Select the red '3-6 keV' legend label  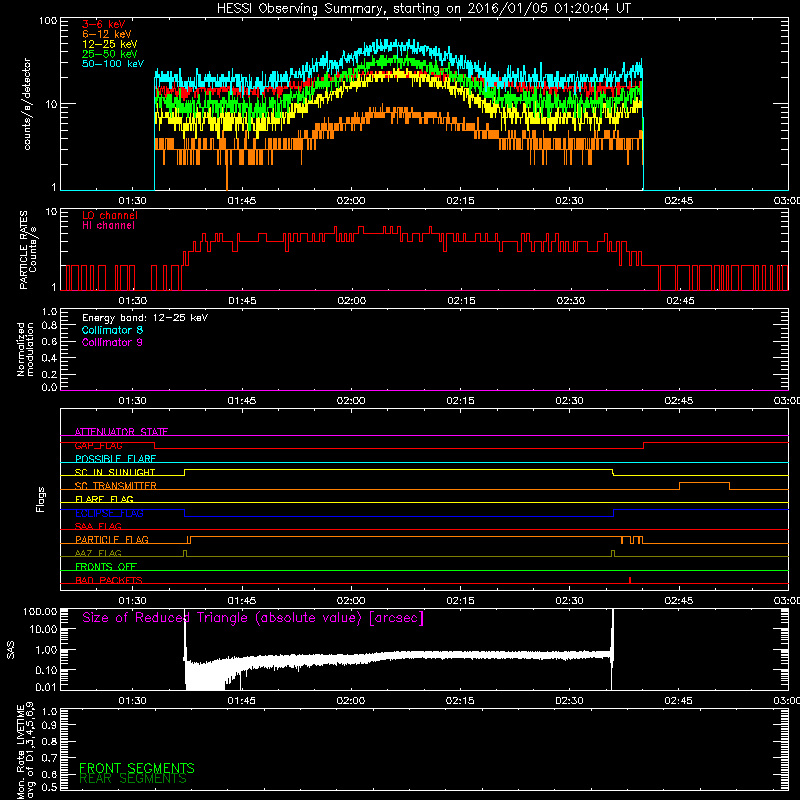click(x=103, y=24)
